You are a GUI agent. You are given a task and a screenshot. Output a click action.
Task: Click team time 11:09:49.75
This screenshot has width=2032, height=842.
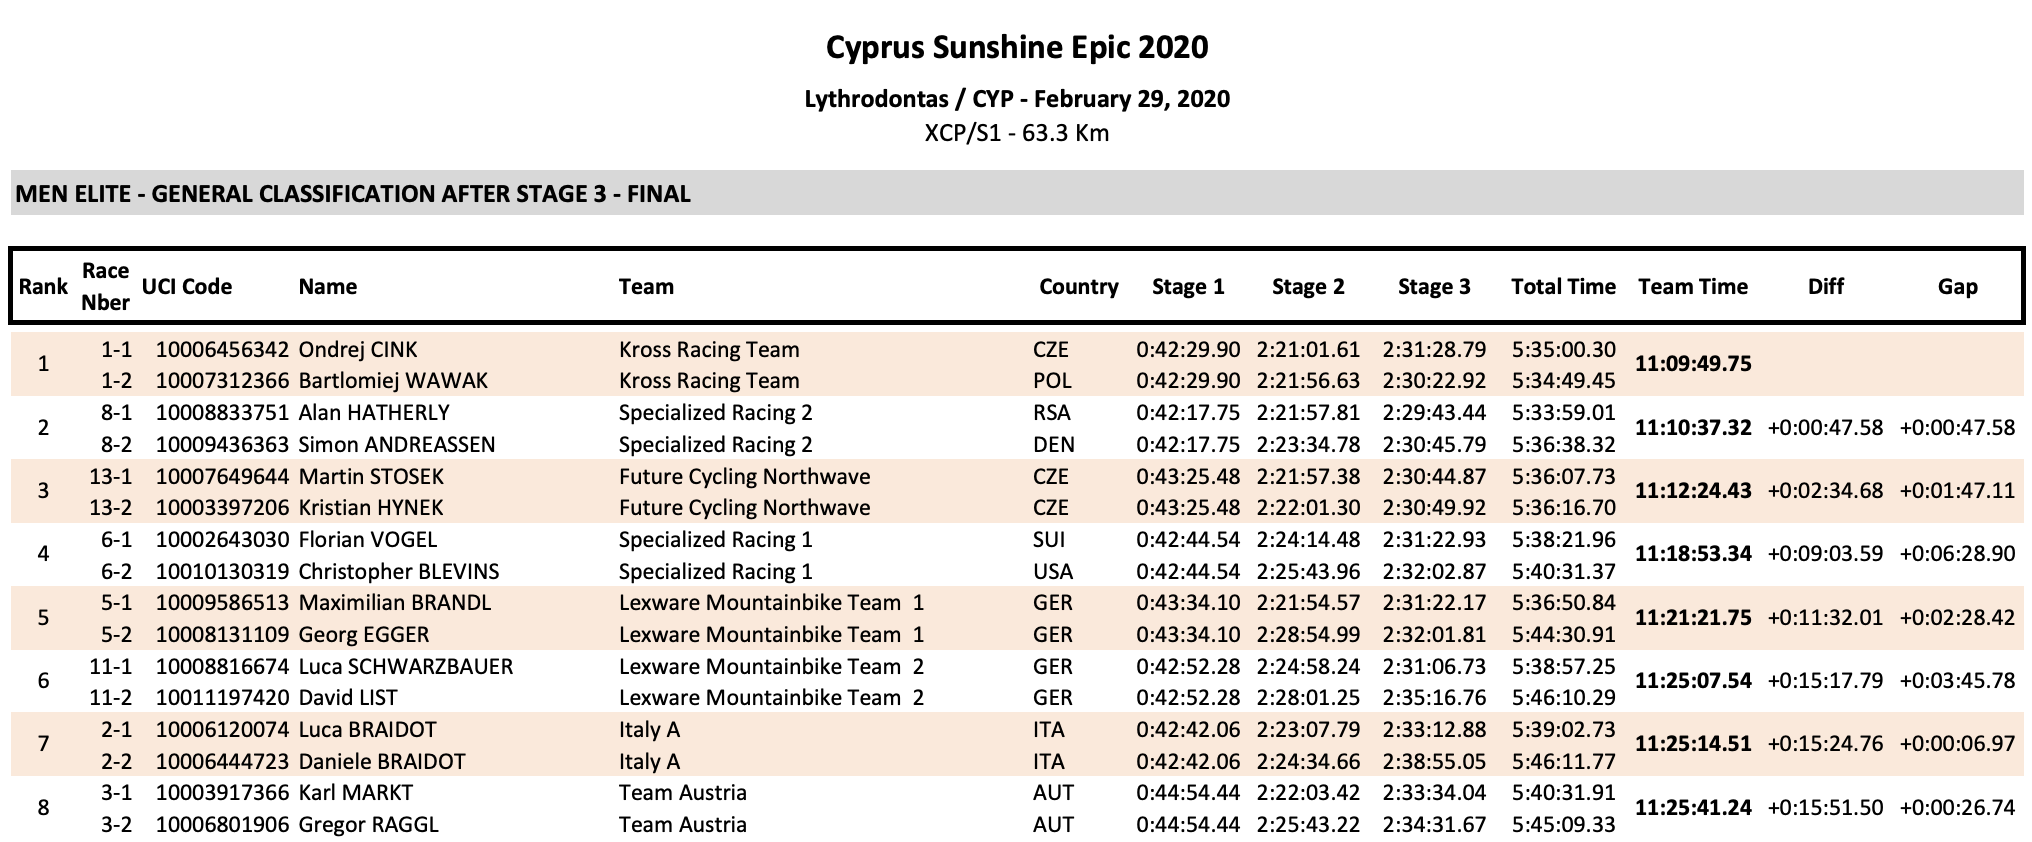[1693, 364]
